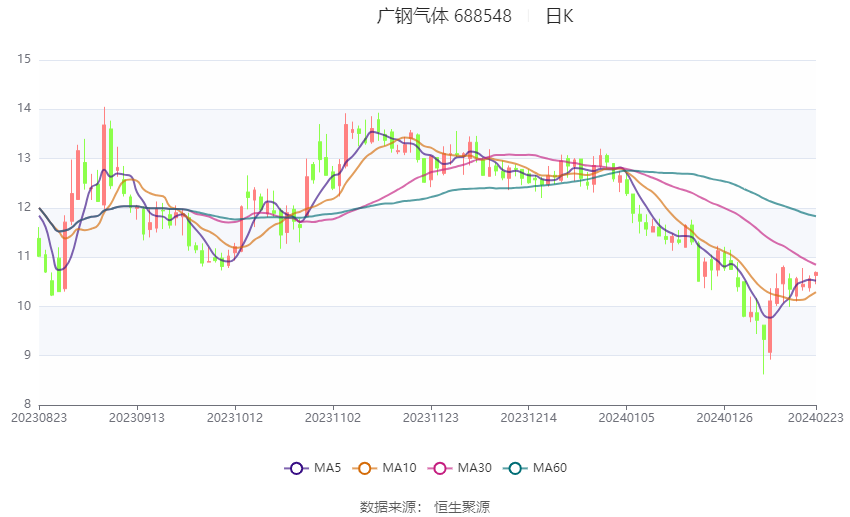The height and width of the screenshot is (517, 850).
Task: Toggle the MA60 legend series
Action: click(535, 468)
